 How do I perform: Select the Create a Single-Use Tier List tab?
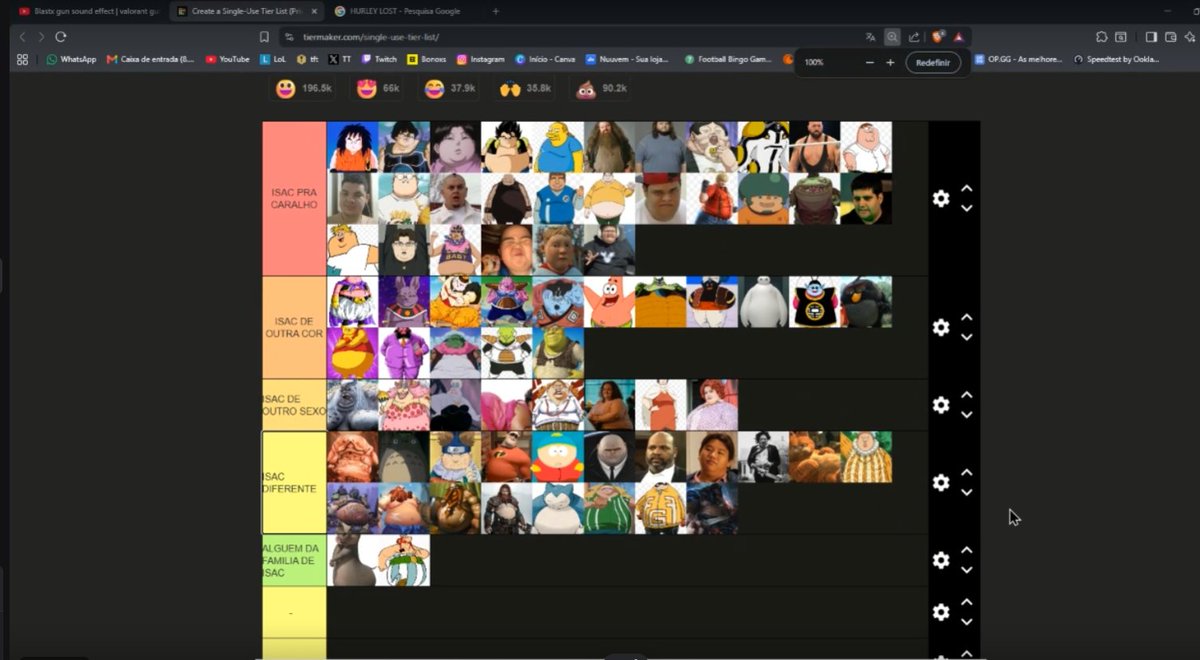[247, 11]
